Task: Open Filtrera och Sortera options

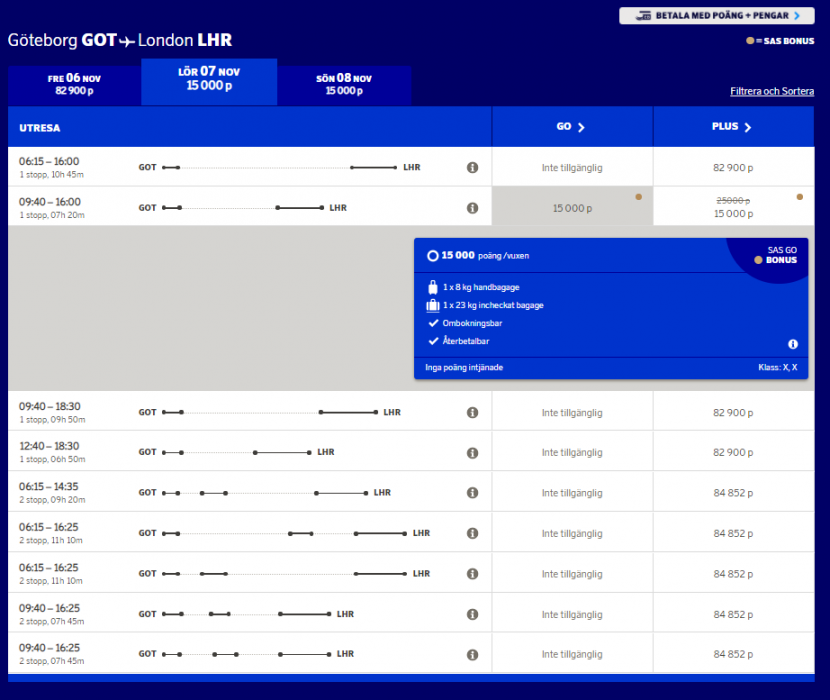Action: click(x=771, y=92)
